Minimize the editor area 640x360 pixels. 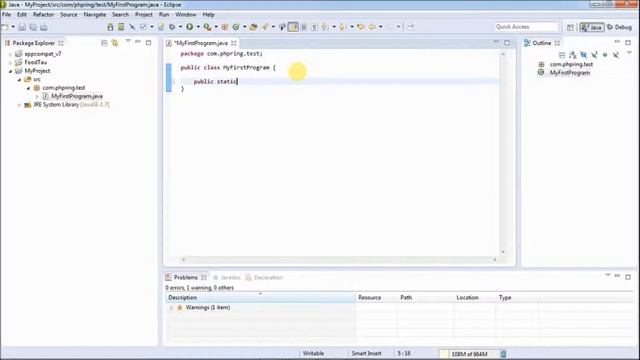pos(496,42)
